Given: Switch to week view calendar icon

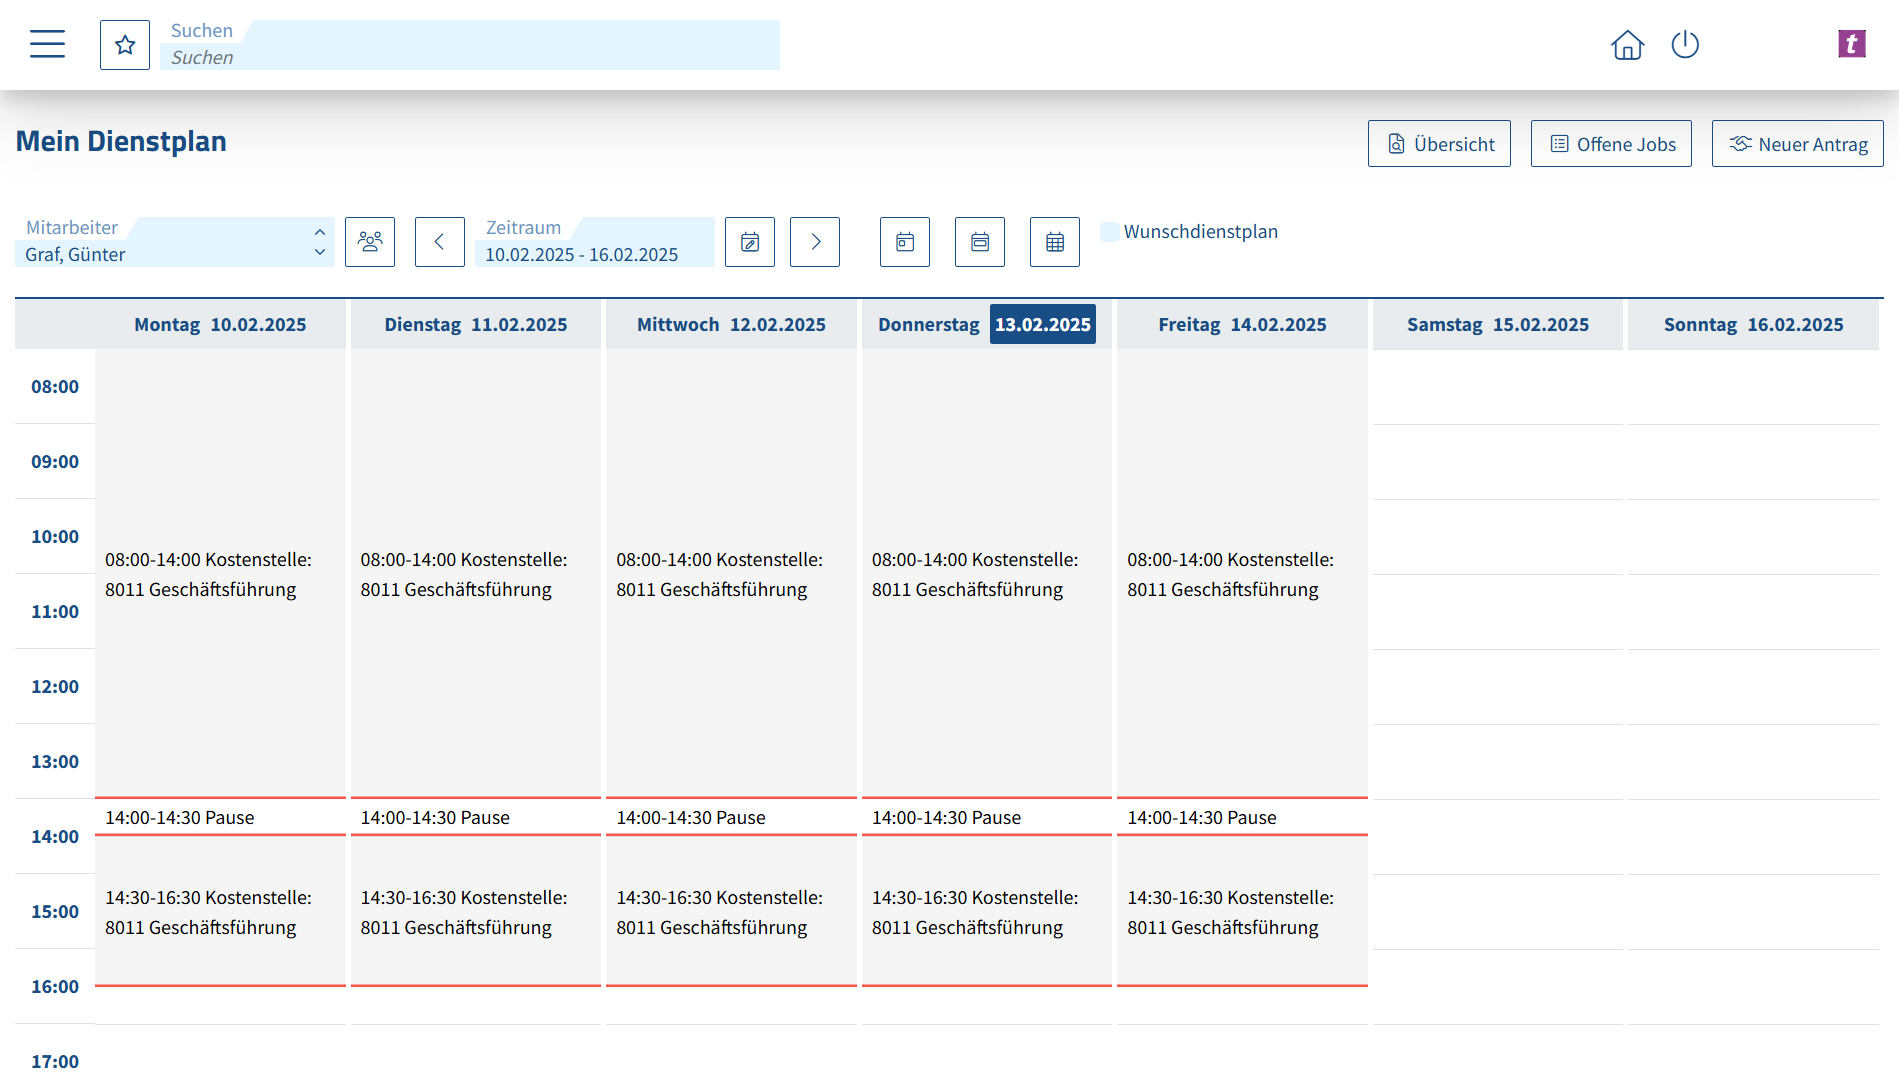Looking at the screenshot, I should (979, 242).
